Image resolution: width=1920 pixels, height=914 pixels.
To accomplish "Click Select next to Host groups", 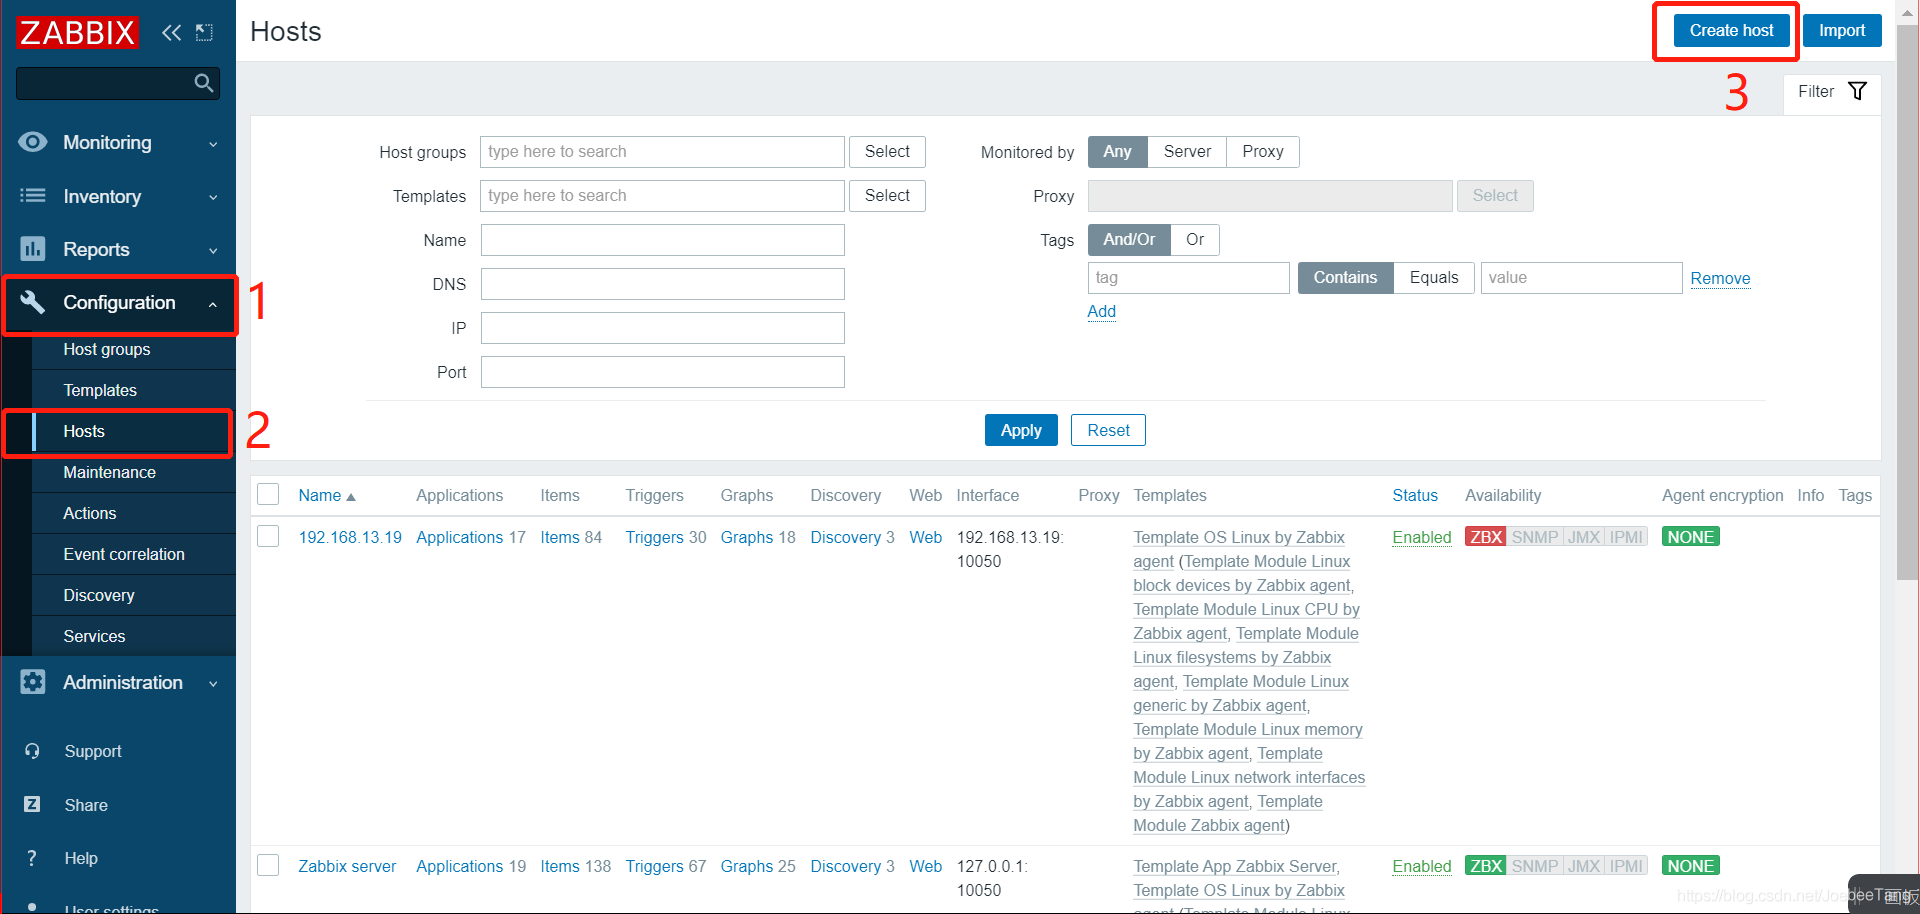I will (x=887, y=152).
